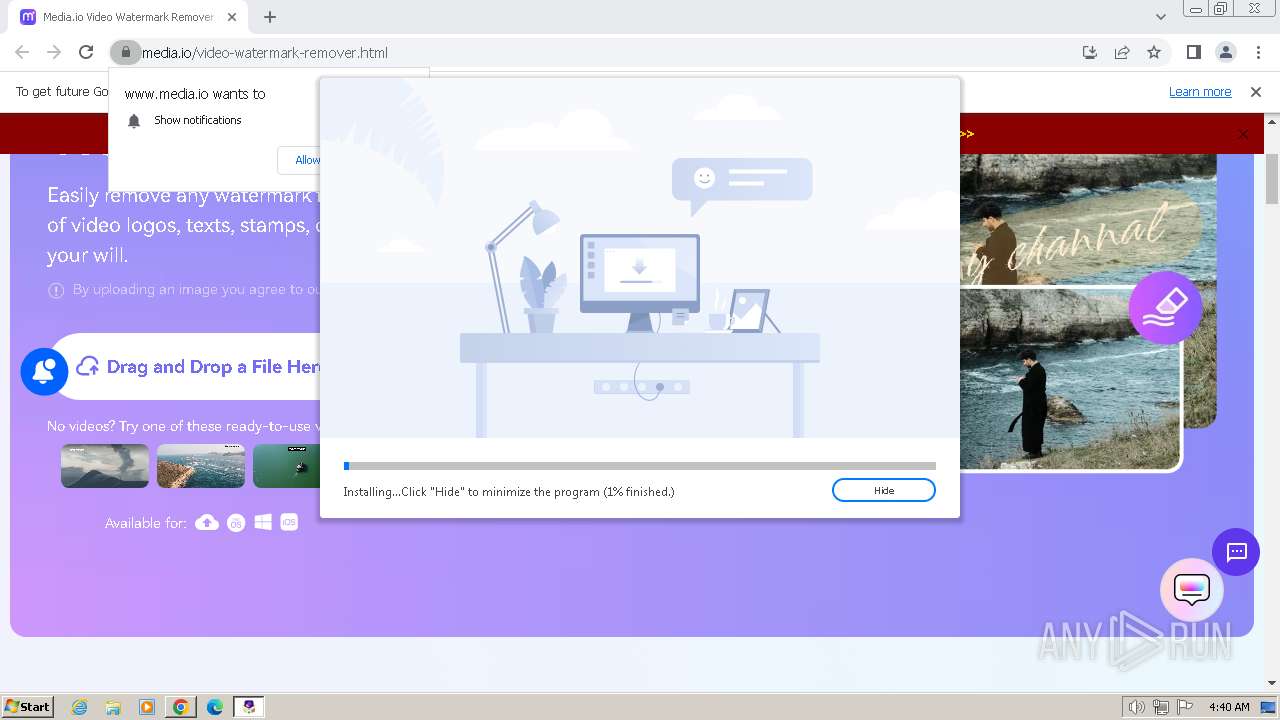Bookmark this page with star

1154,52
